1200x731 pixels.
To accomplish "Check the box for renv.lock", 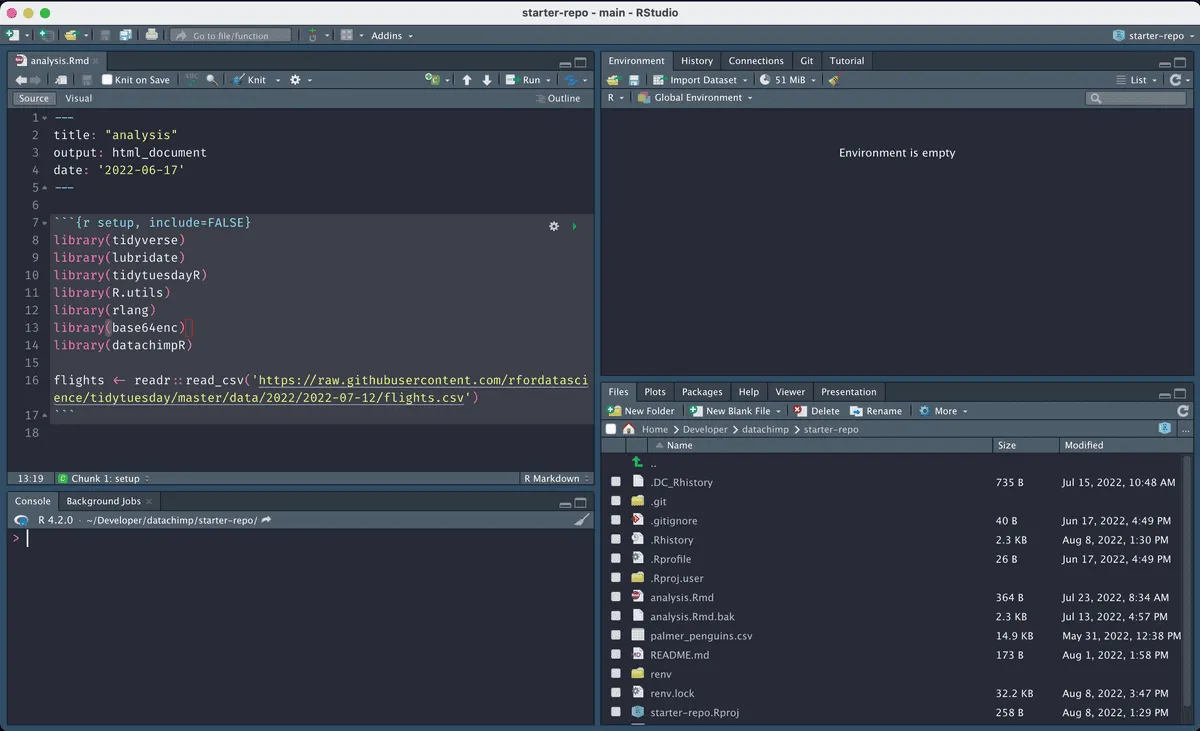I will coord(616,693).
